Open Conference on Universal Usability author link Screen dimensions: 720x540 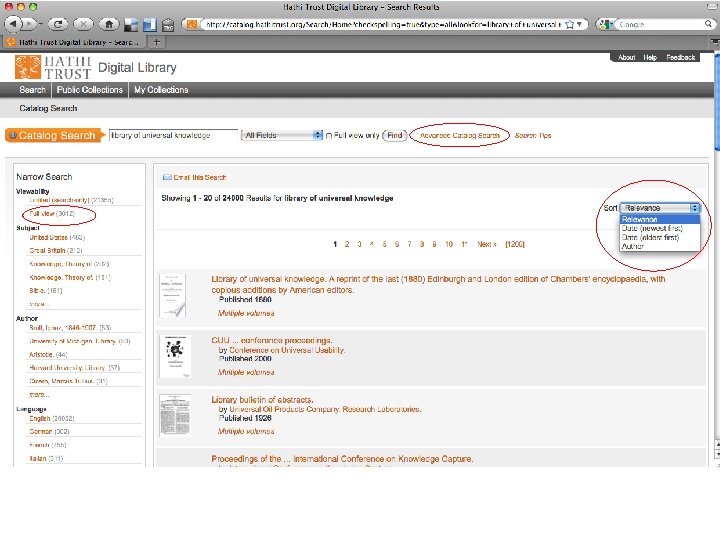point(287,350)
